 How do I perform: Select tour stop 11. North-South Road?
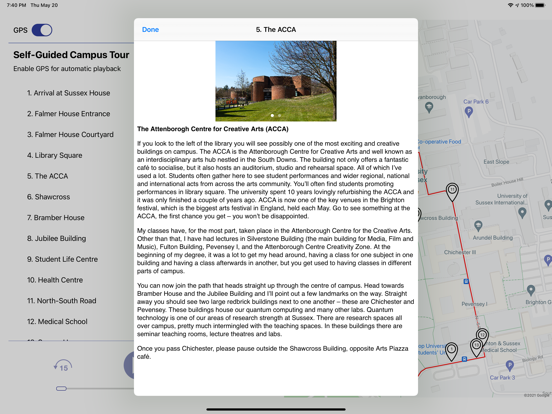coord(62,301)
